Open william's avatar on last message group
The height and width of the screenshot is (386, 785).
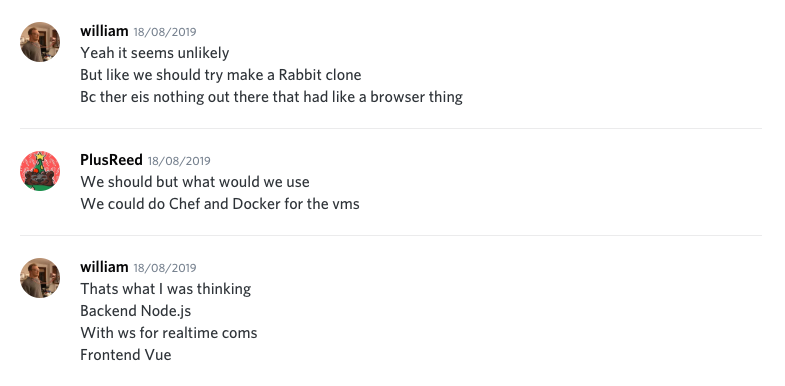click(40, 278)
